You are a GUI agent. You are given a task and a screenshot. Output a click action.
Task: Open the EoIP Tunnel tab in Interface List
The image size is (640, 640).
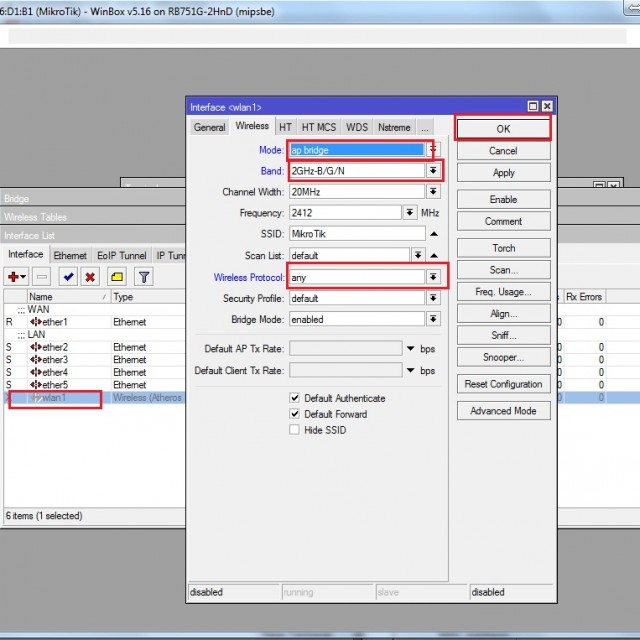click(122, 256)
